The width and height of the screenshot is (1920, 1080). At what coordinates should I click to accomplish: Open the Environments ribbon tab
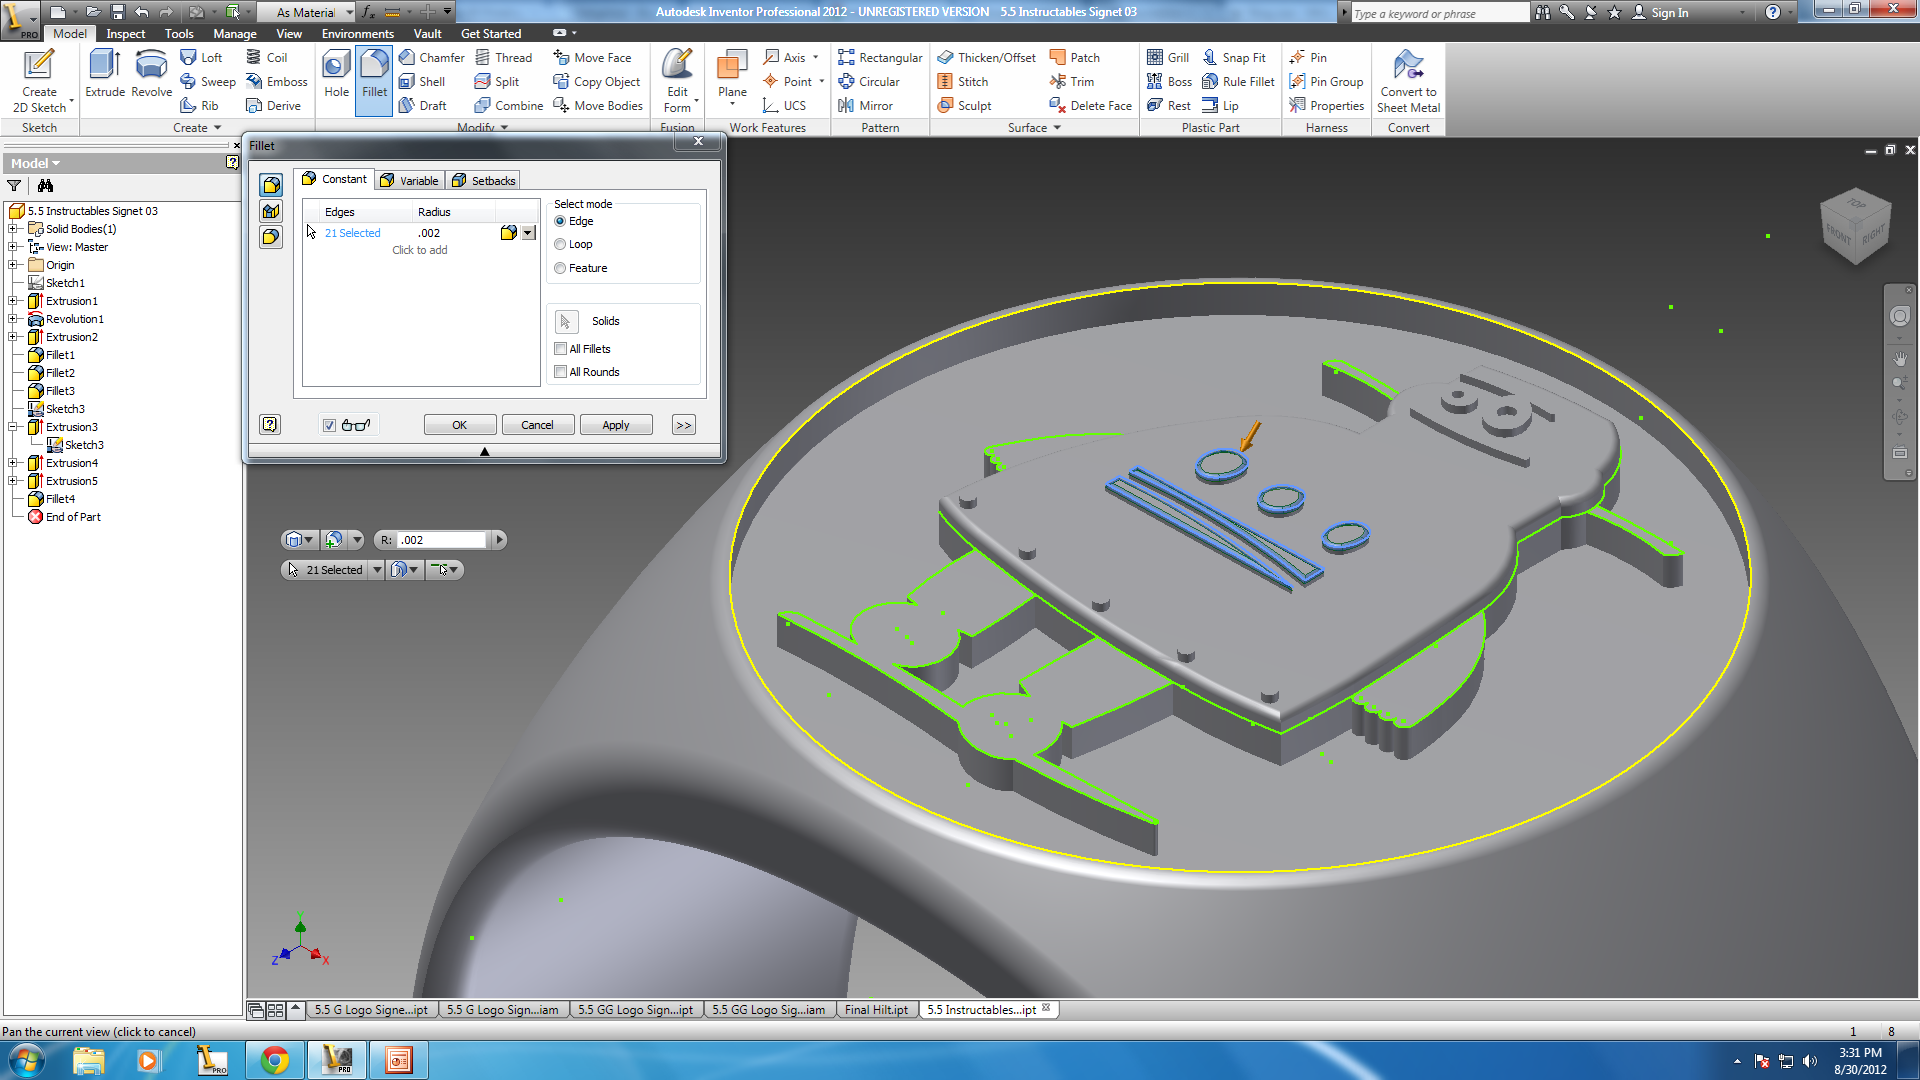coord(358,33)
